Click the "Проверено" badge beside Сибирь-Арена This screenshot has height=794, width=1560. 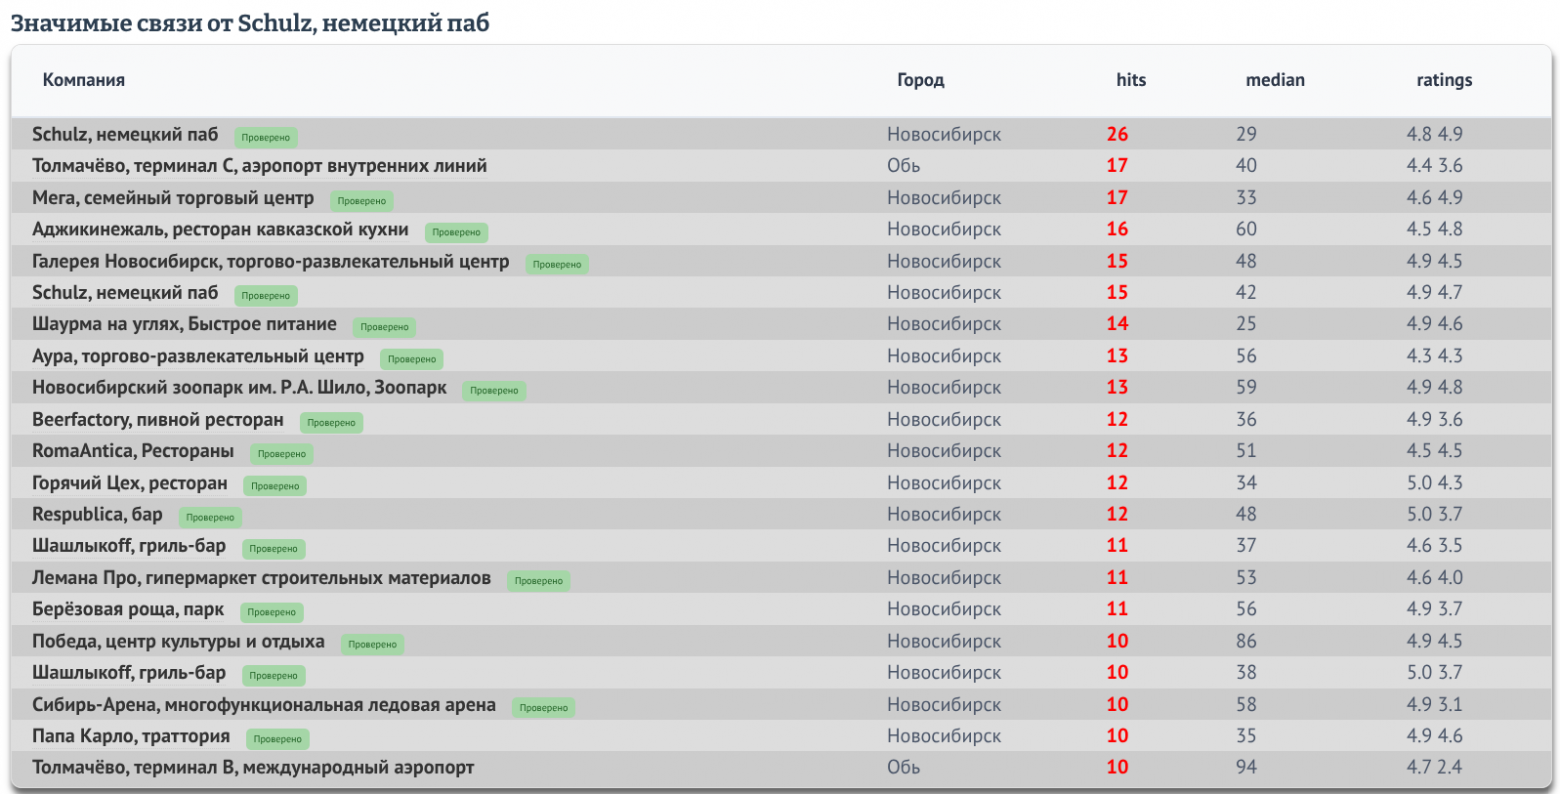544,707
